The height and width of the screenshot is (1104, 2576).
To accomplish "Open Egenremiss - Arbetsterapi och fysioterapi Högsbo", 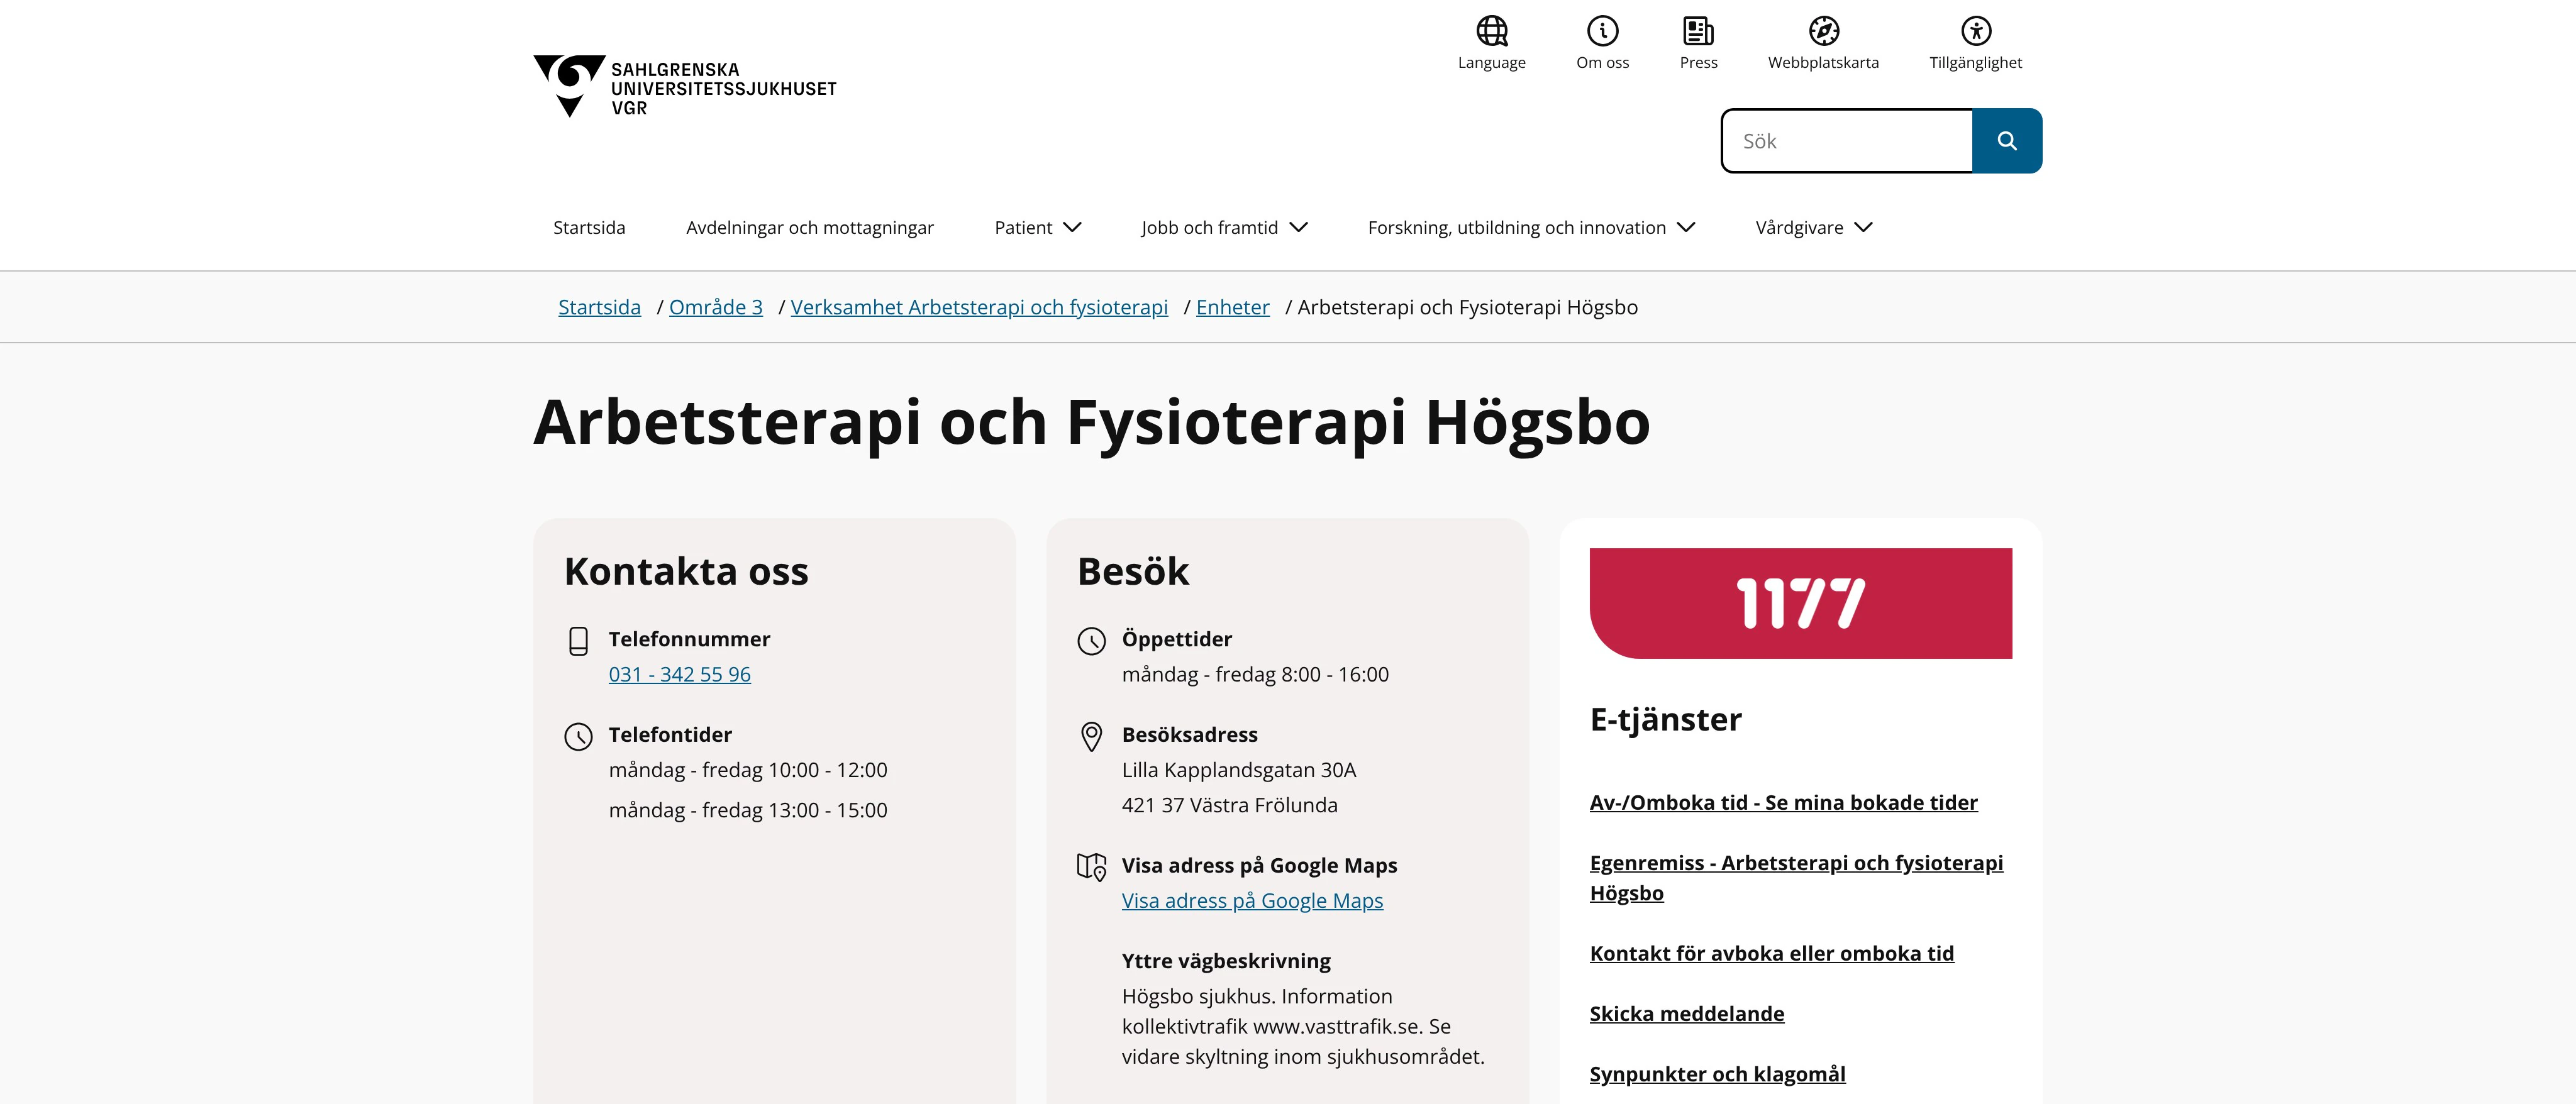I will 1796,878.
